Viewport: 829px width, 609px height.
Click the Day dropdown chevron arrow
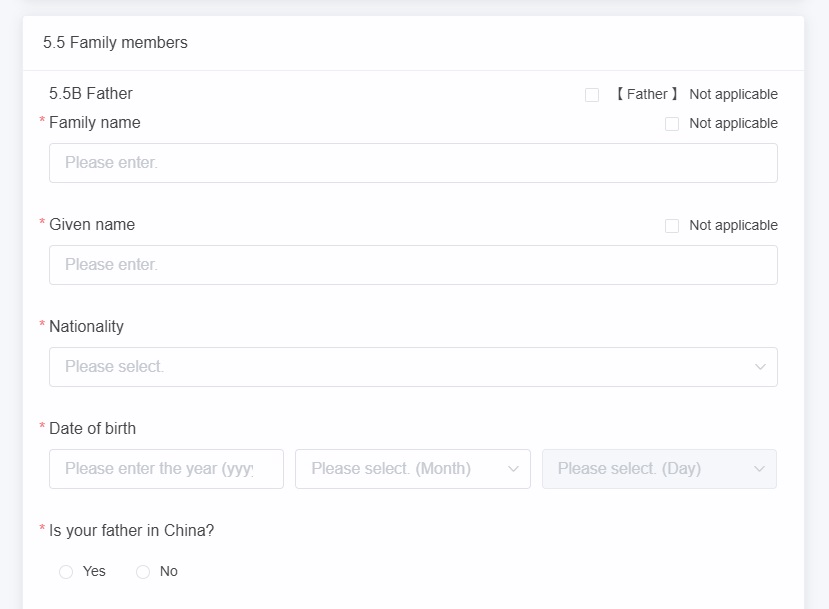click(x=759, y=469)
